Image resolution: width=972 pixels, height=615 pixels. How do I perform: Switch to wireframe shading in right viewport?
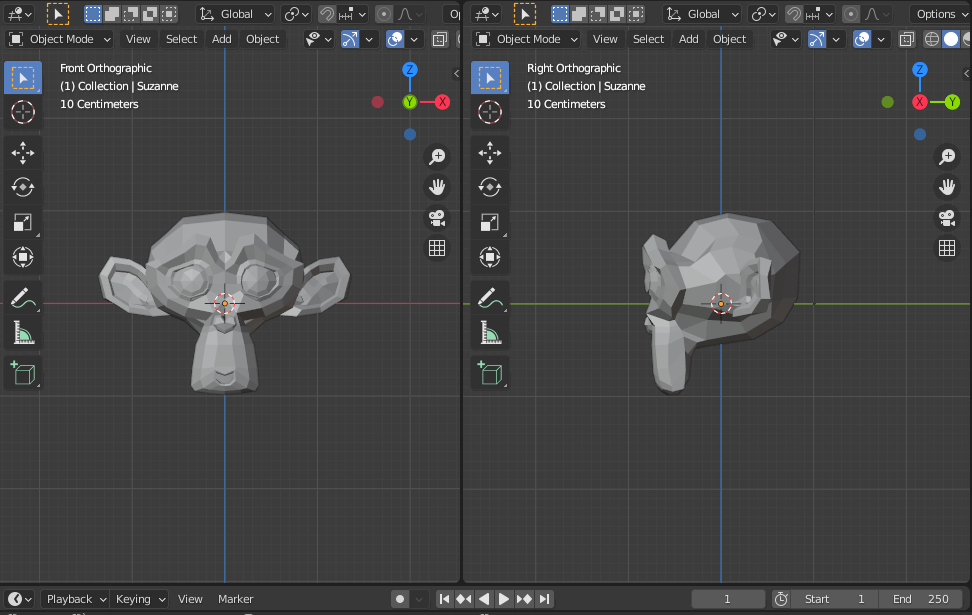[x=931, y=39]
